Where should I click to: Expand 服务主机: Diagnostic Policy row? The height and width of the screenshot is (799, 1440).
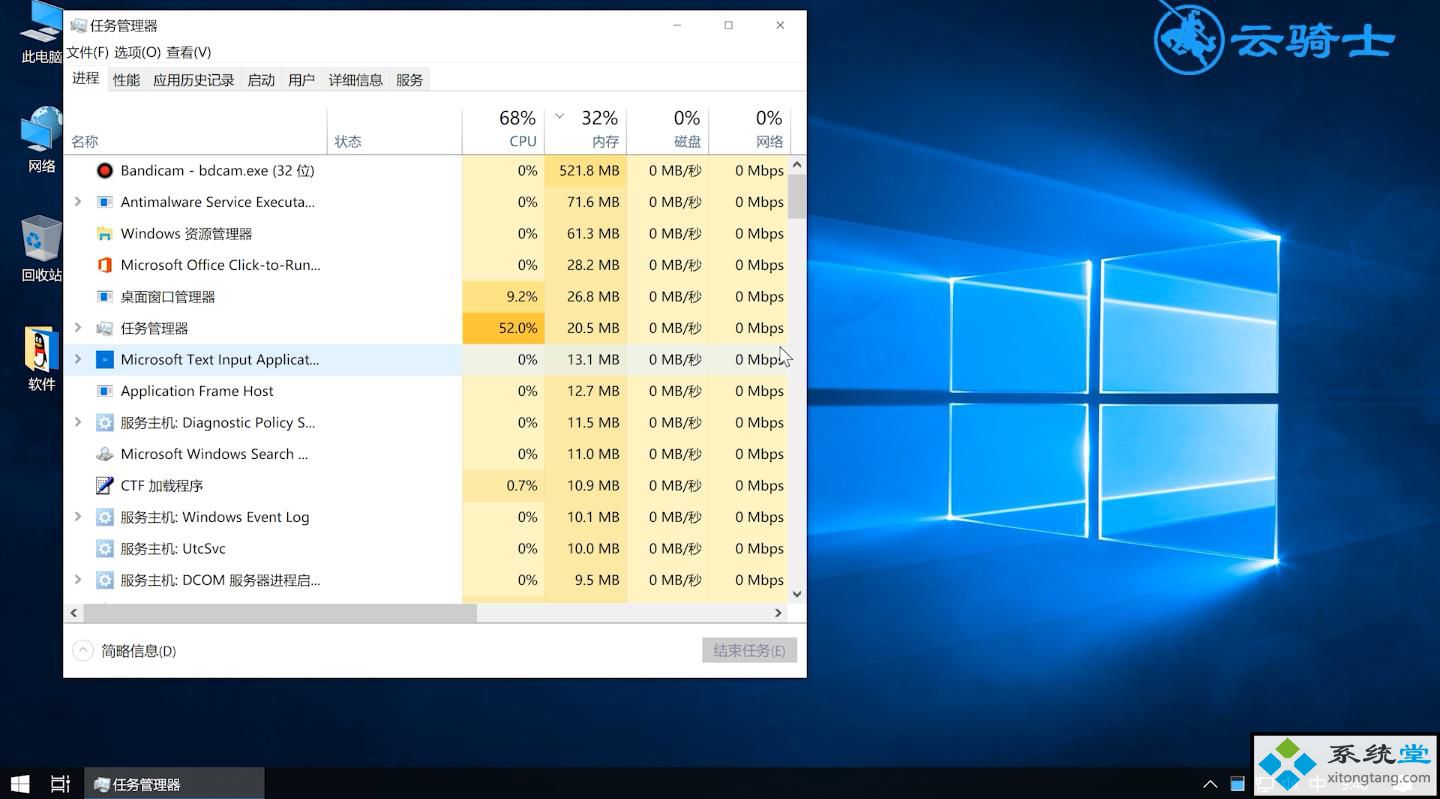point(78,423)
